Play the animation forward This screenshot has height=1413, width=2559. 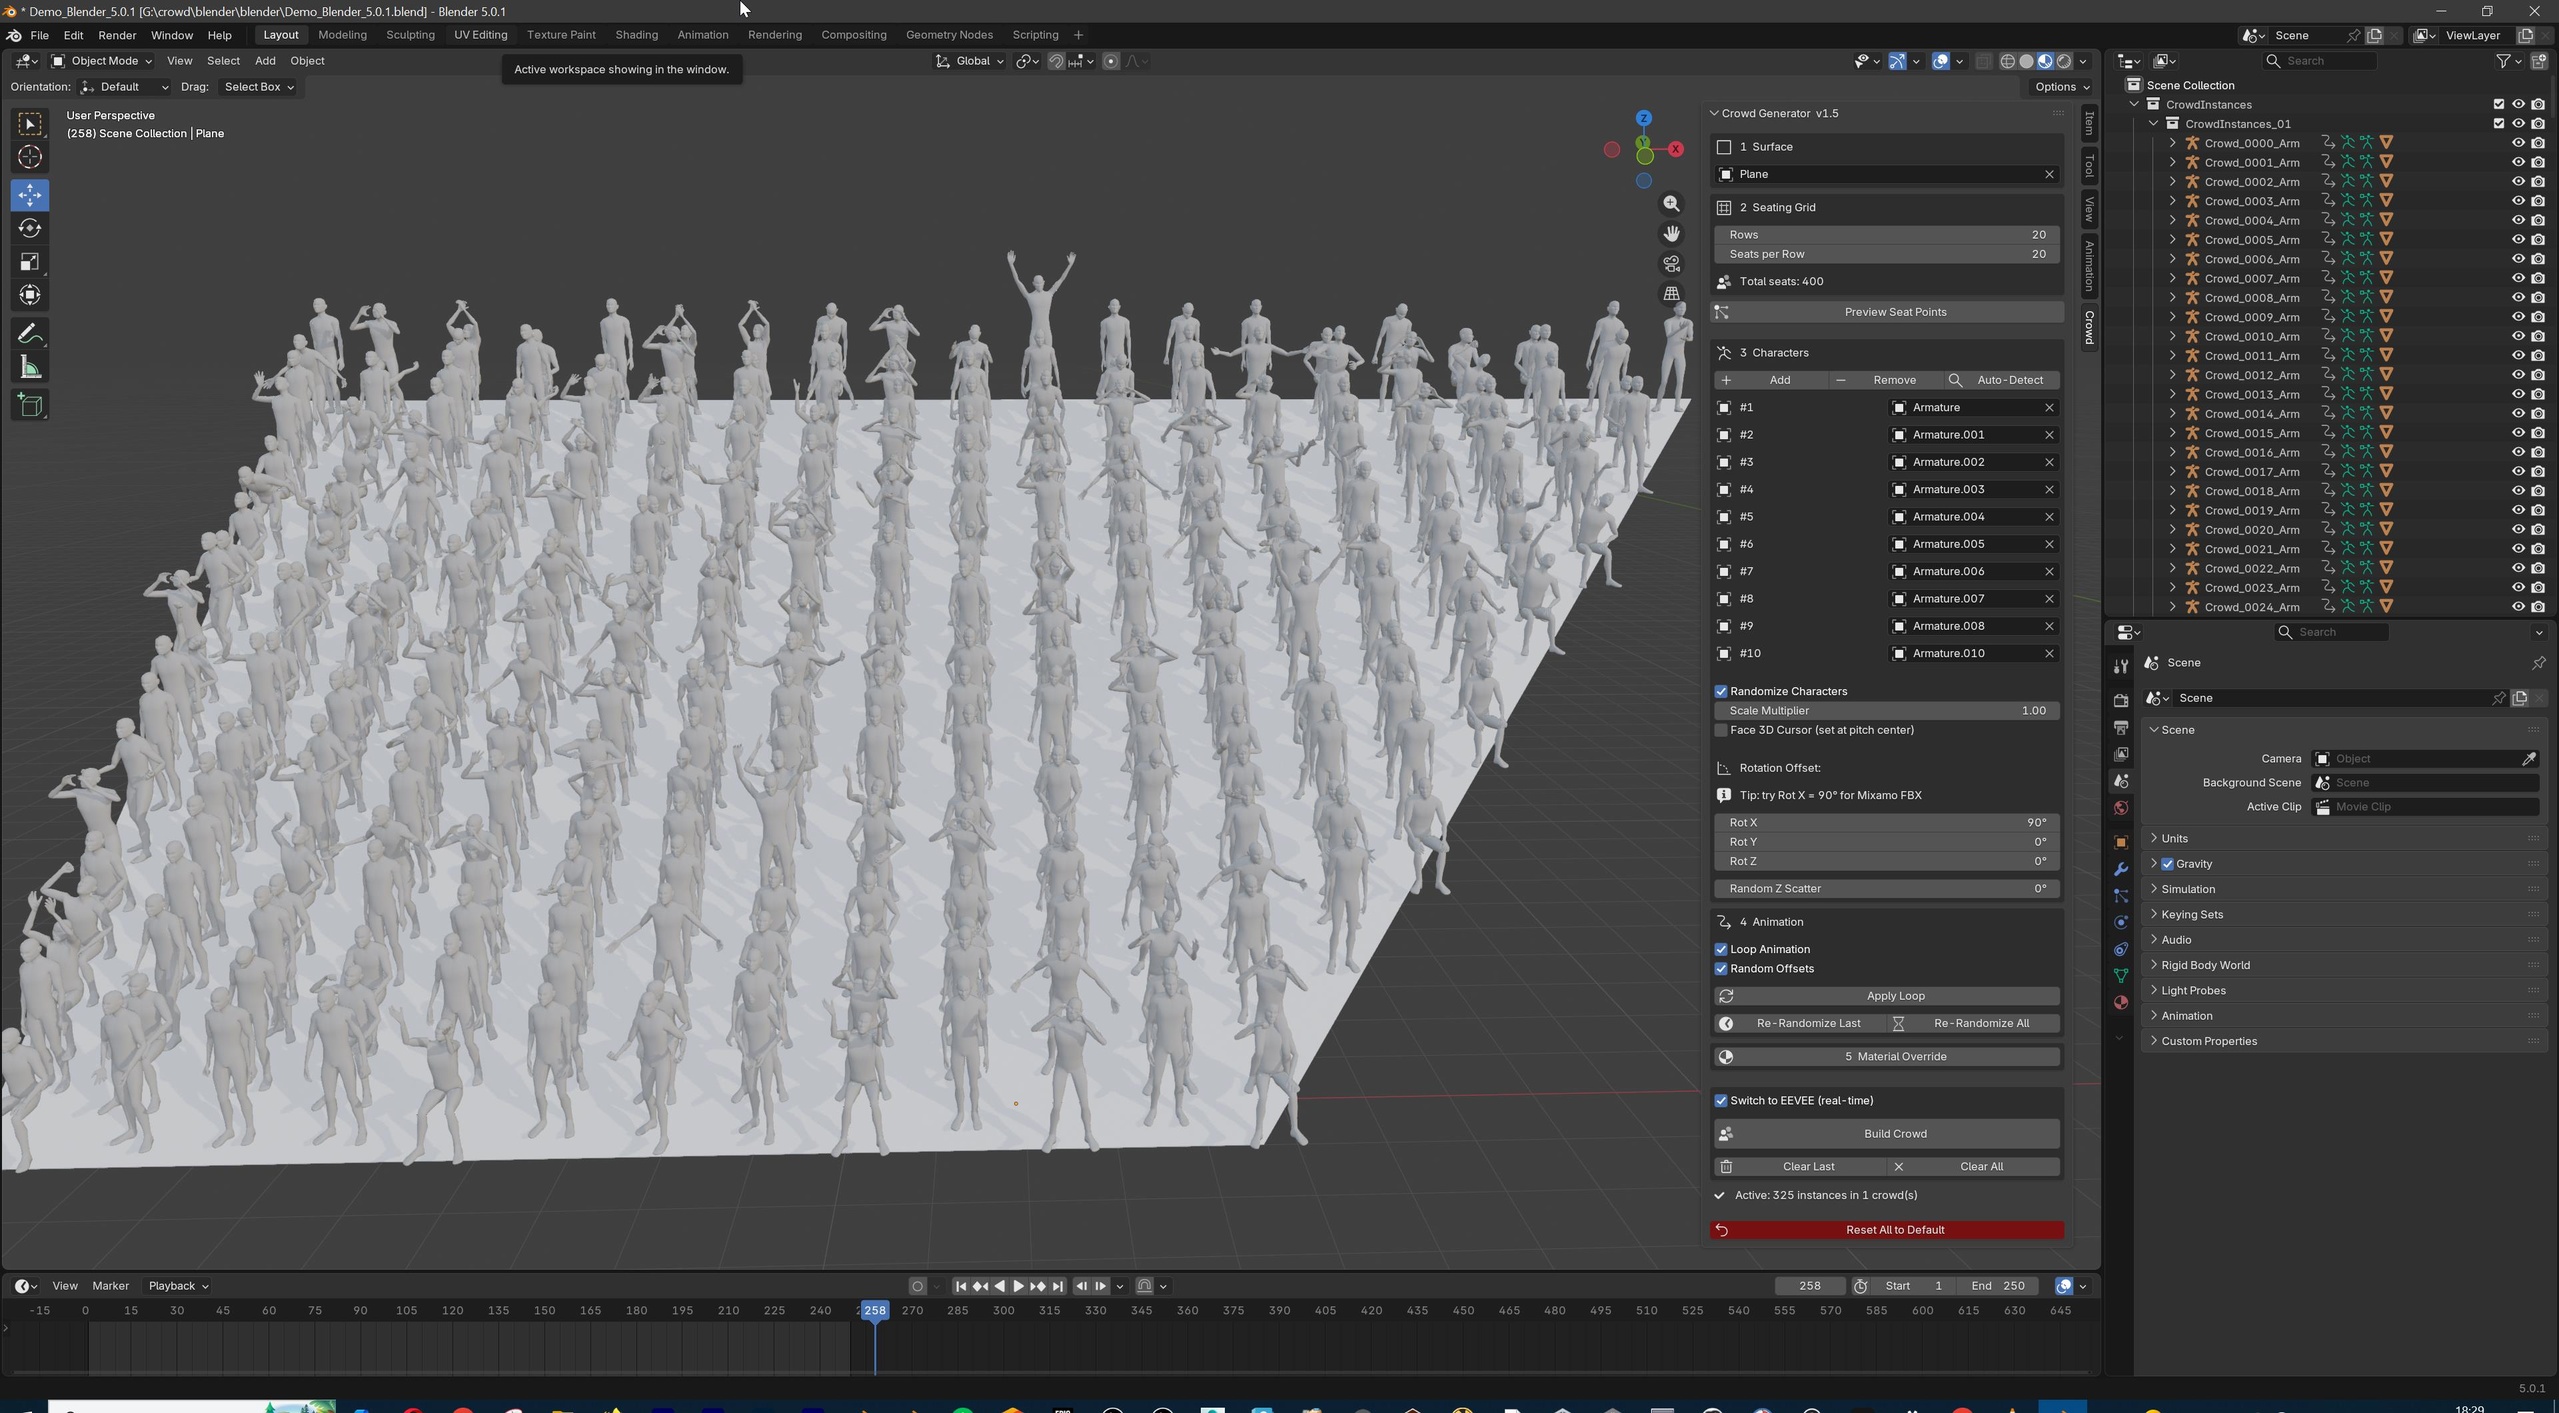[x=1018, y=1287]
